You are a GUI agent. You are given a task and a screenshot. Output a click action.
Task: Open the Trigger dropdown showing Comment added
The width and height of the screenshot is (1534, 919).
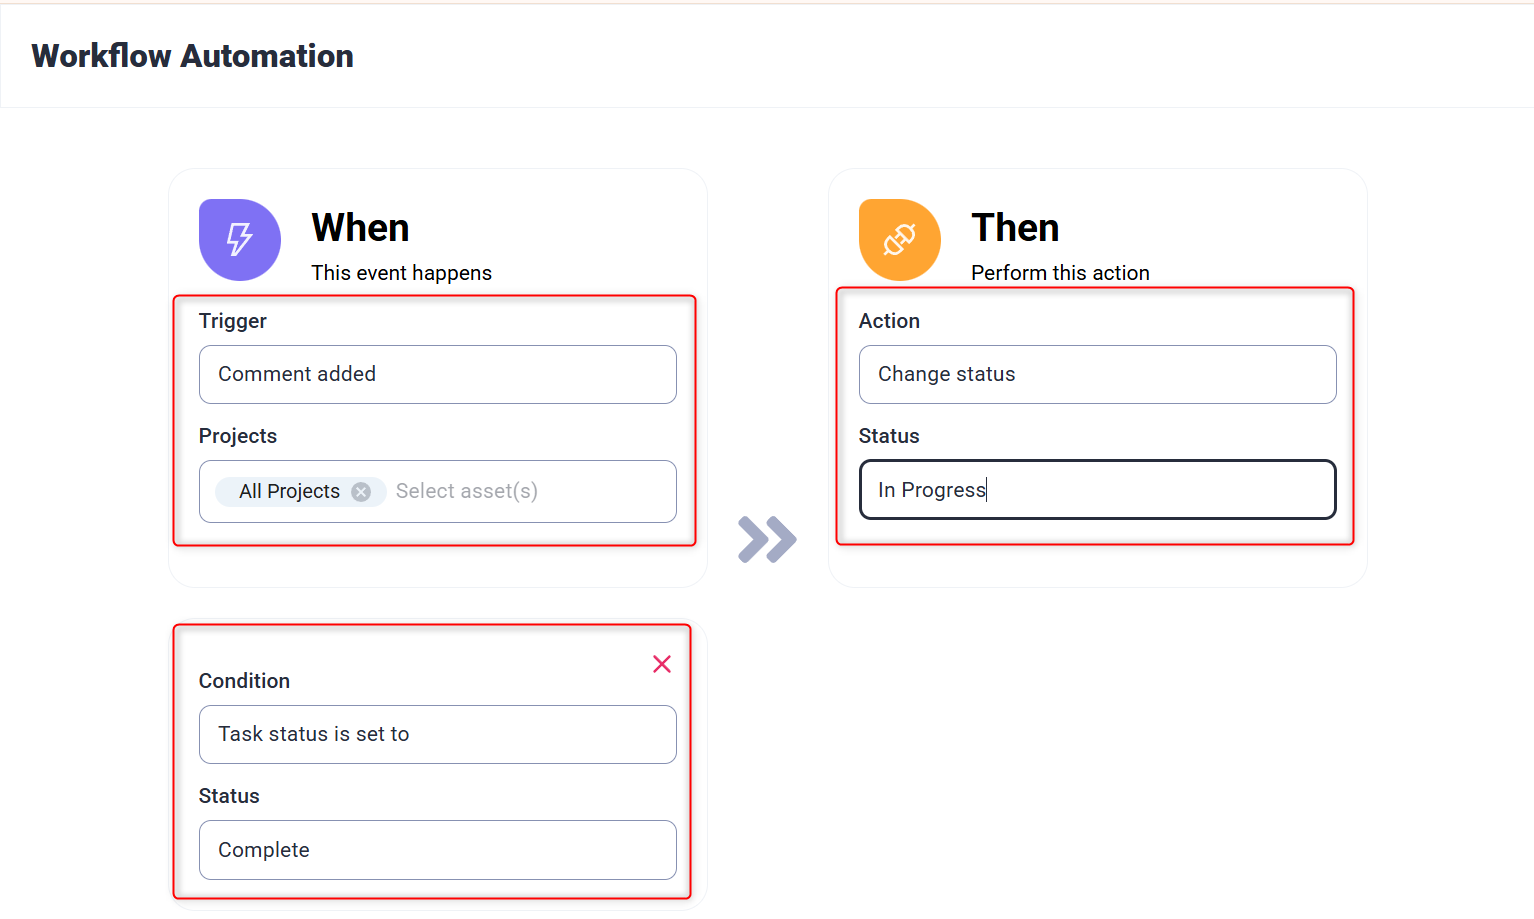coord(437,374)
